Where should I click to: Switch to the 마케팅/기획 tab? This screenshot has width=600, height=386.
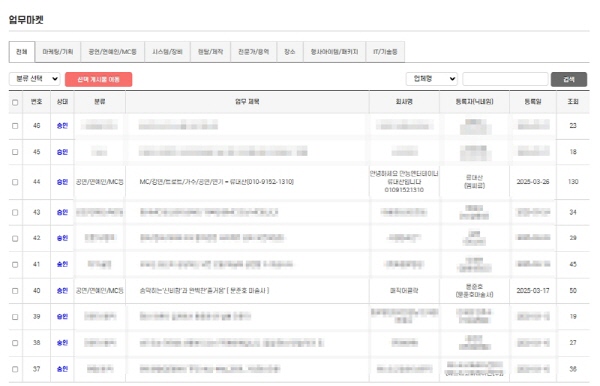(x=58, y=52)
